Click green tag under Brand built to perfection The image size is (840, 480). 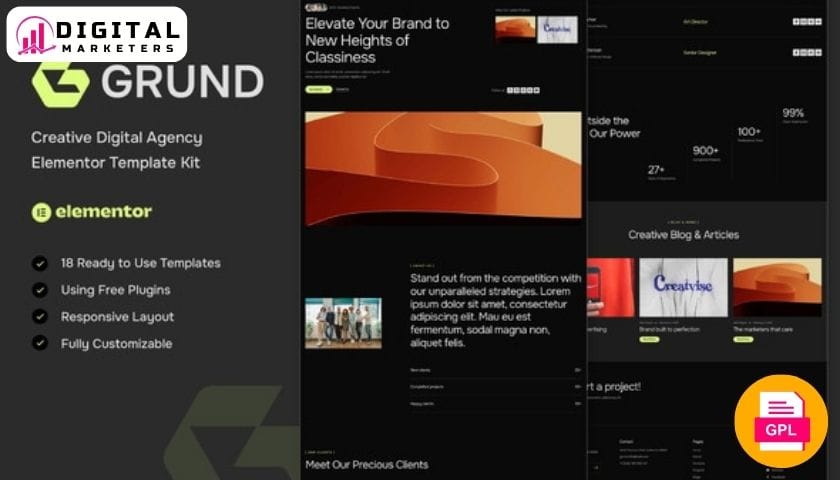(x=649, y=340)
